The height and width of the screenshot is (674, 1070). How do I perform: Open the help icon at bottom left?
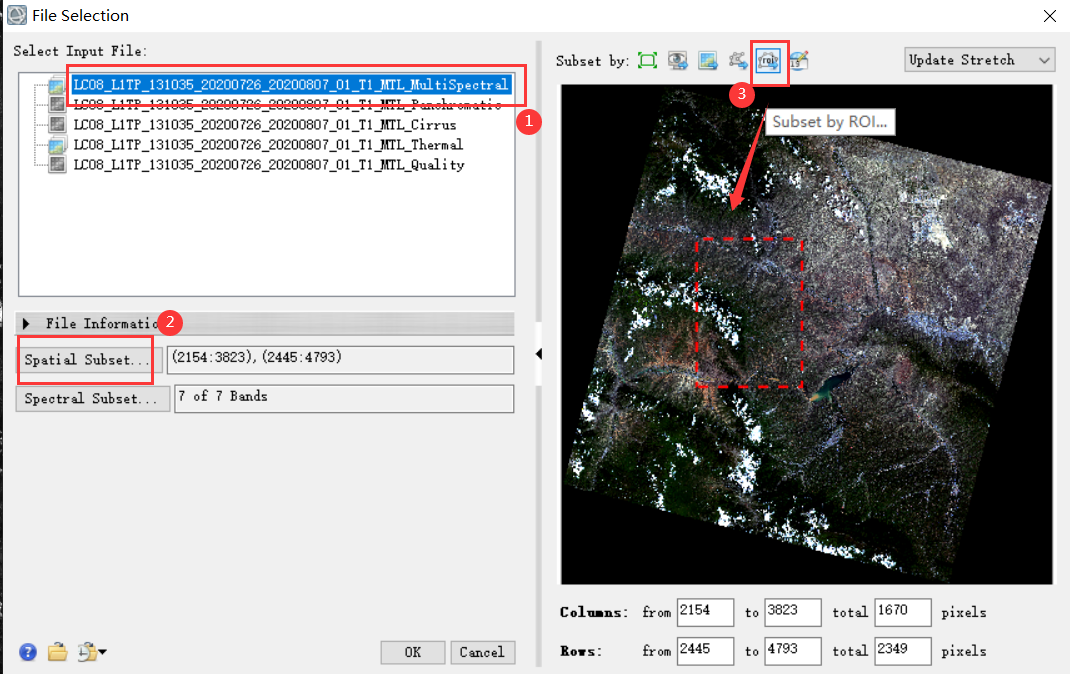[28, 652]
